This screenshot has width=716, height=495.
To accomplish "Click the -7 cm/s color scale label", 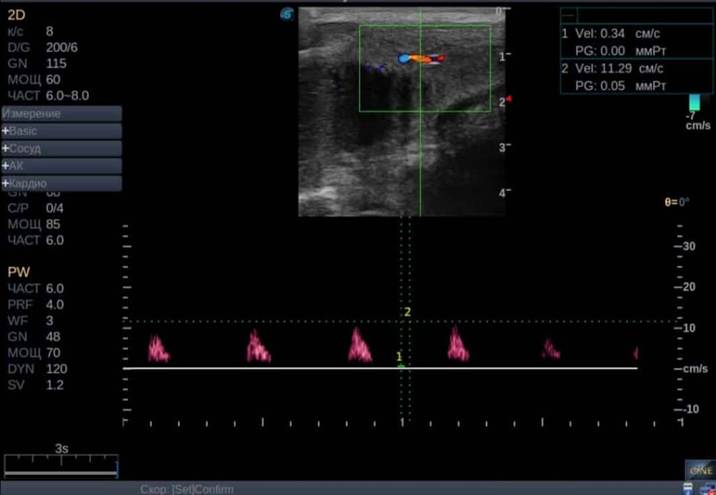I will pos(698,121).
